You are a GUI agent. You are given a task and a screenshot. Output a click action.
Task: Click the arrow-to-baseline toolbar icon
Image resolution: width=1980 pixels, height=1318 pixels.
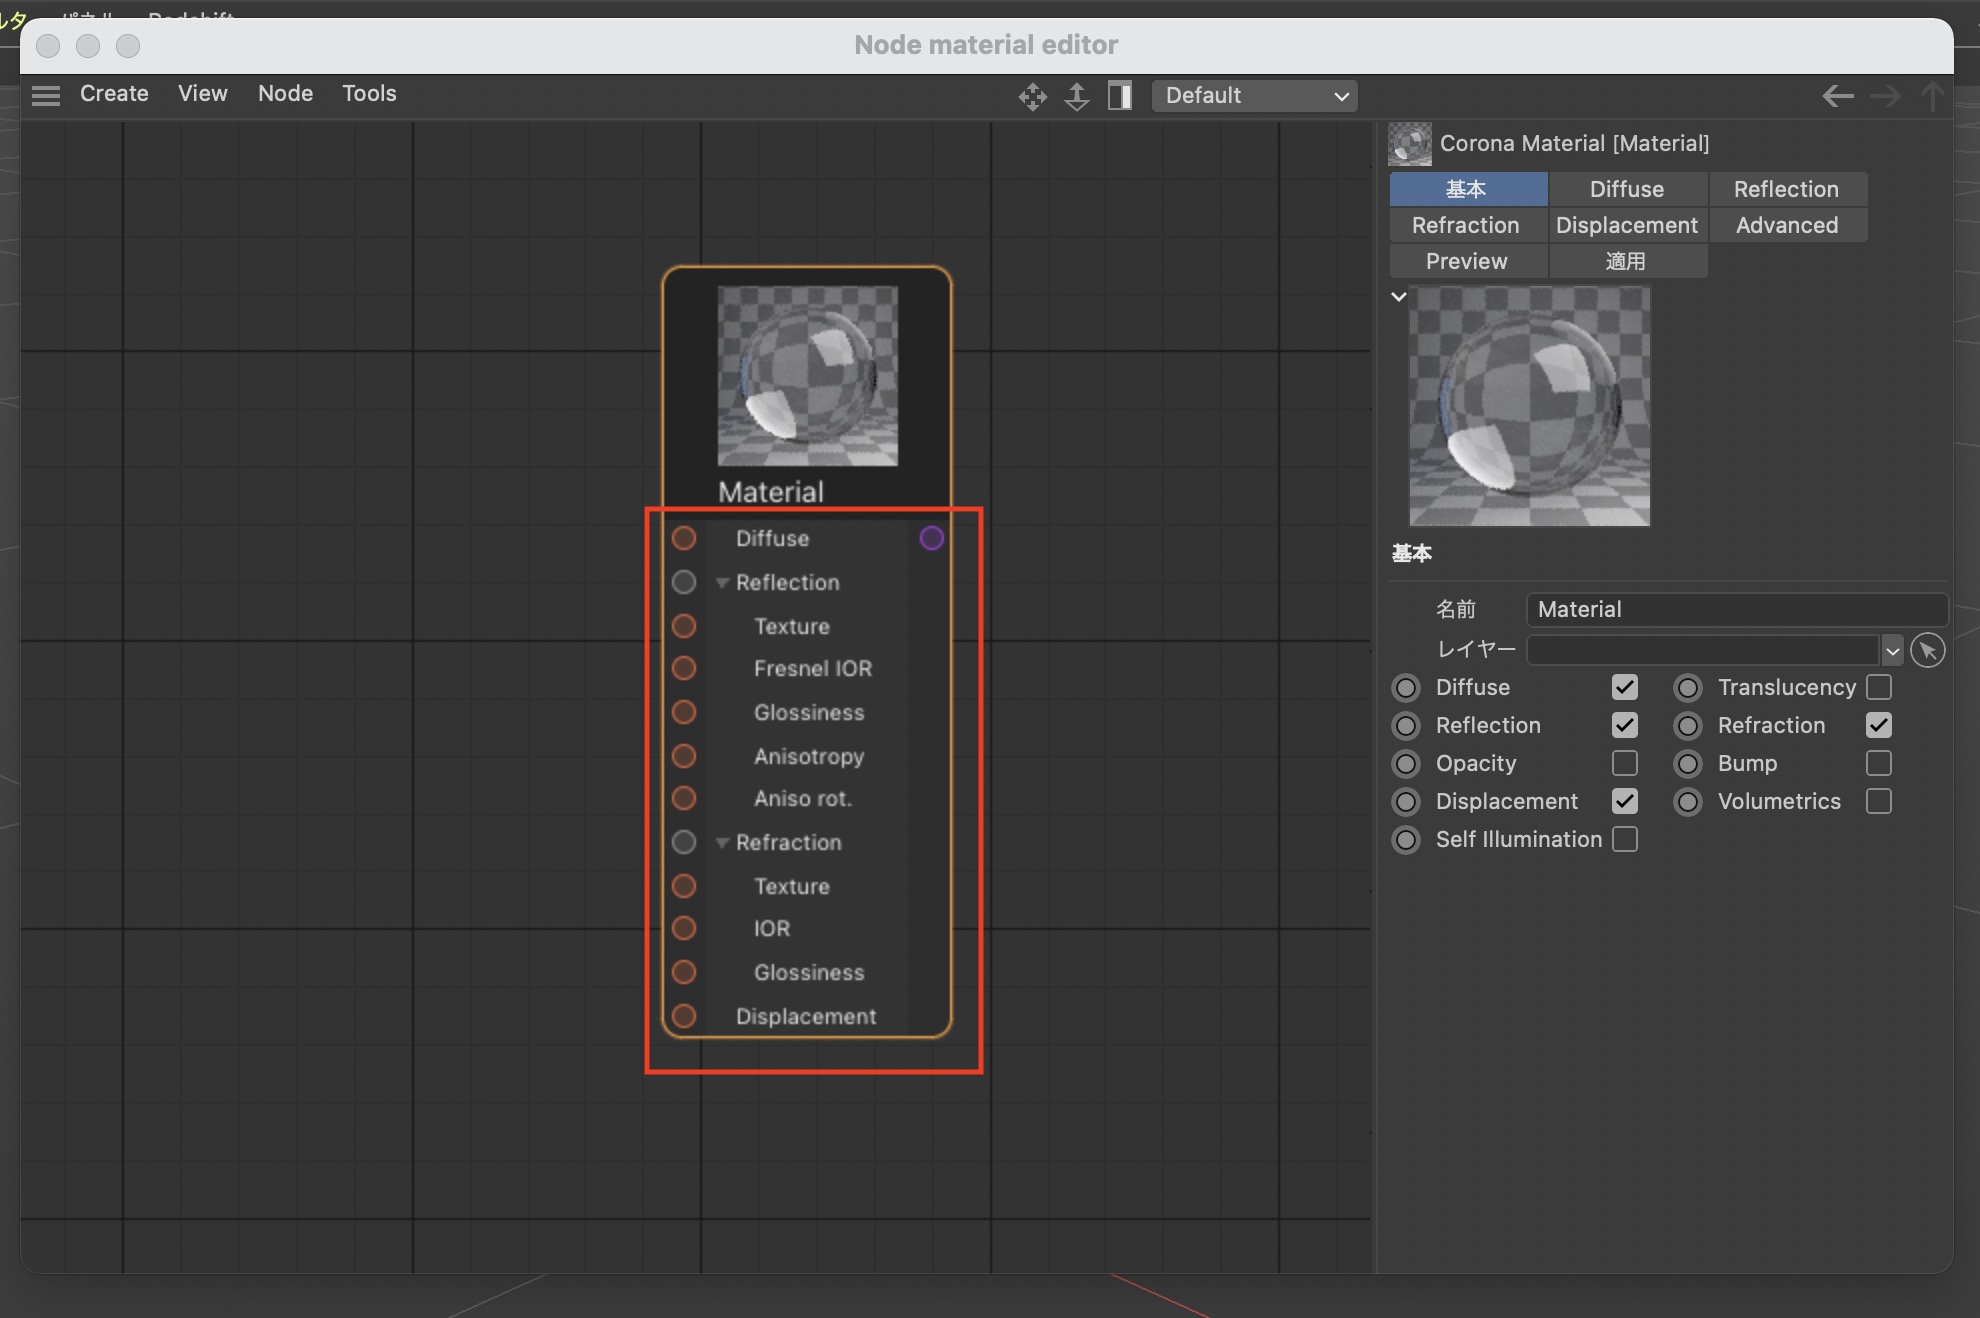tap(1076, 96)
